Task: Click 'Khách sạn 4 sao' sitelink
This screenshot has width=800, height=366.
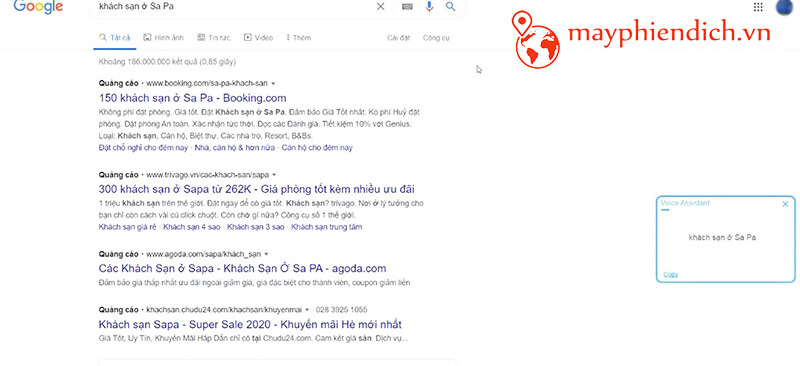Action: tap(192, 227)
